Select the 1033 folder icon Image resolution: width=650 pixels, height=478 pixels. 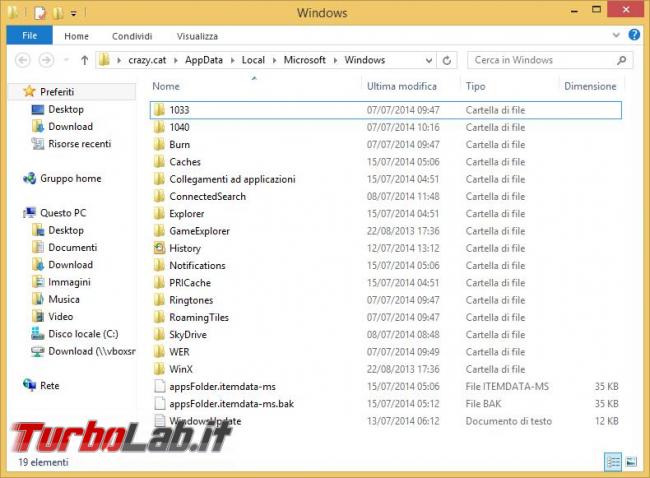(159, 110)
